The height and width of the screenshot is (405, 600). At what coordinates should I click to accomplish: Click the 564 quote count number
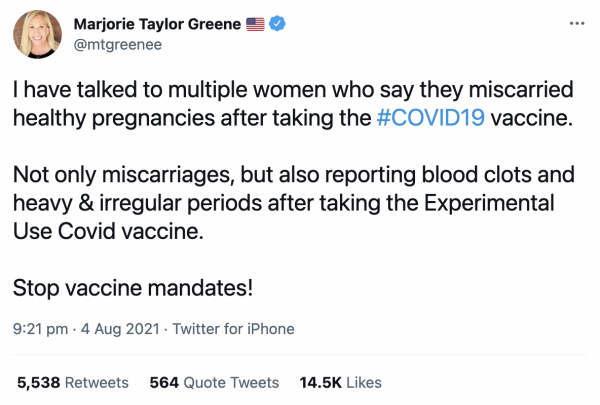[x=163, y=382]
